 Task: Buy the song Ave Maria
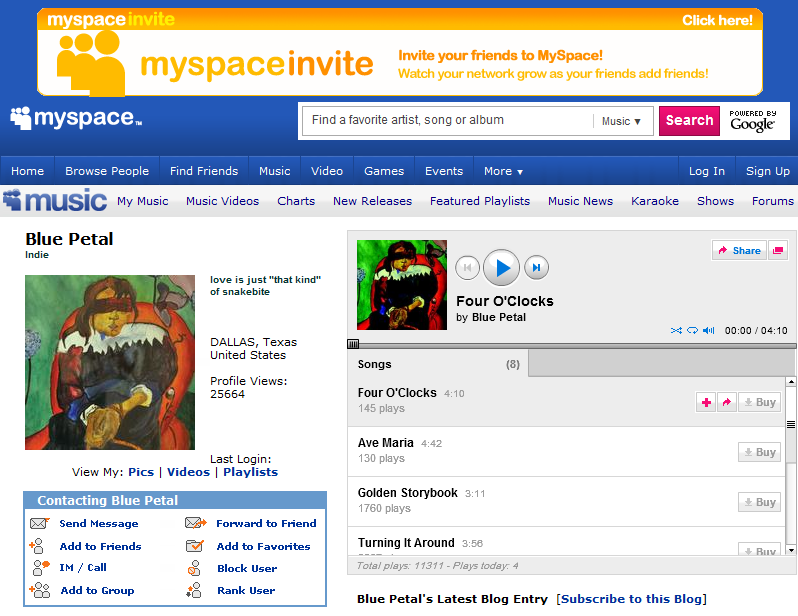759,452
